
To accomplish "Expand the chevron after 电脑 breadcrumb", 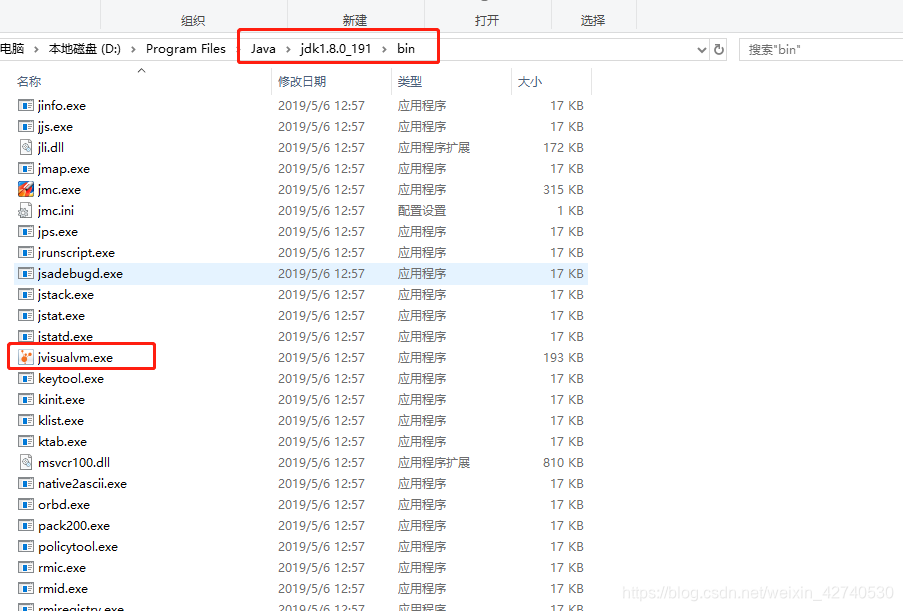I will 36,49.
